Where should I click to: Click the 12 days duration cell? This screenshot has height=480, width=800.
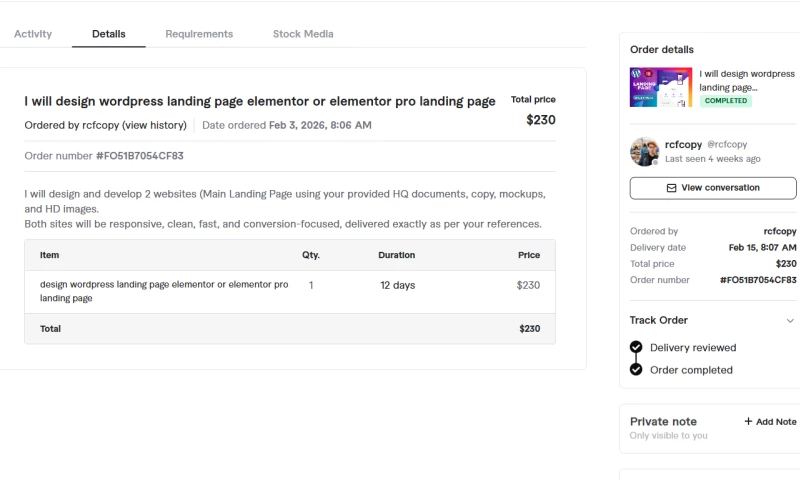397,285
